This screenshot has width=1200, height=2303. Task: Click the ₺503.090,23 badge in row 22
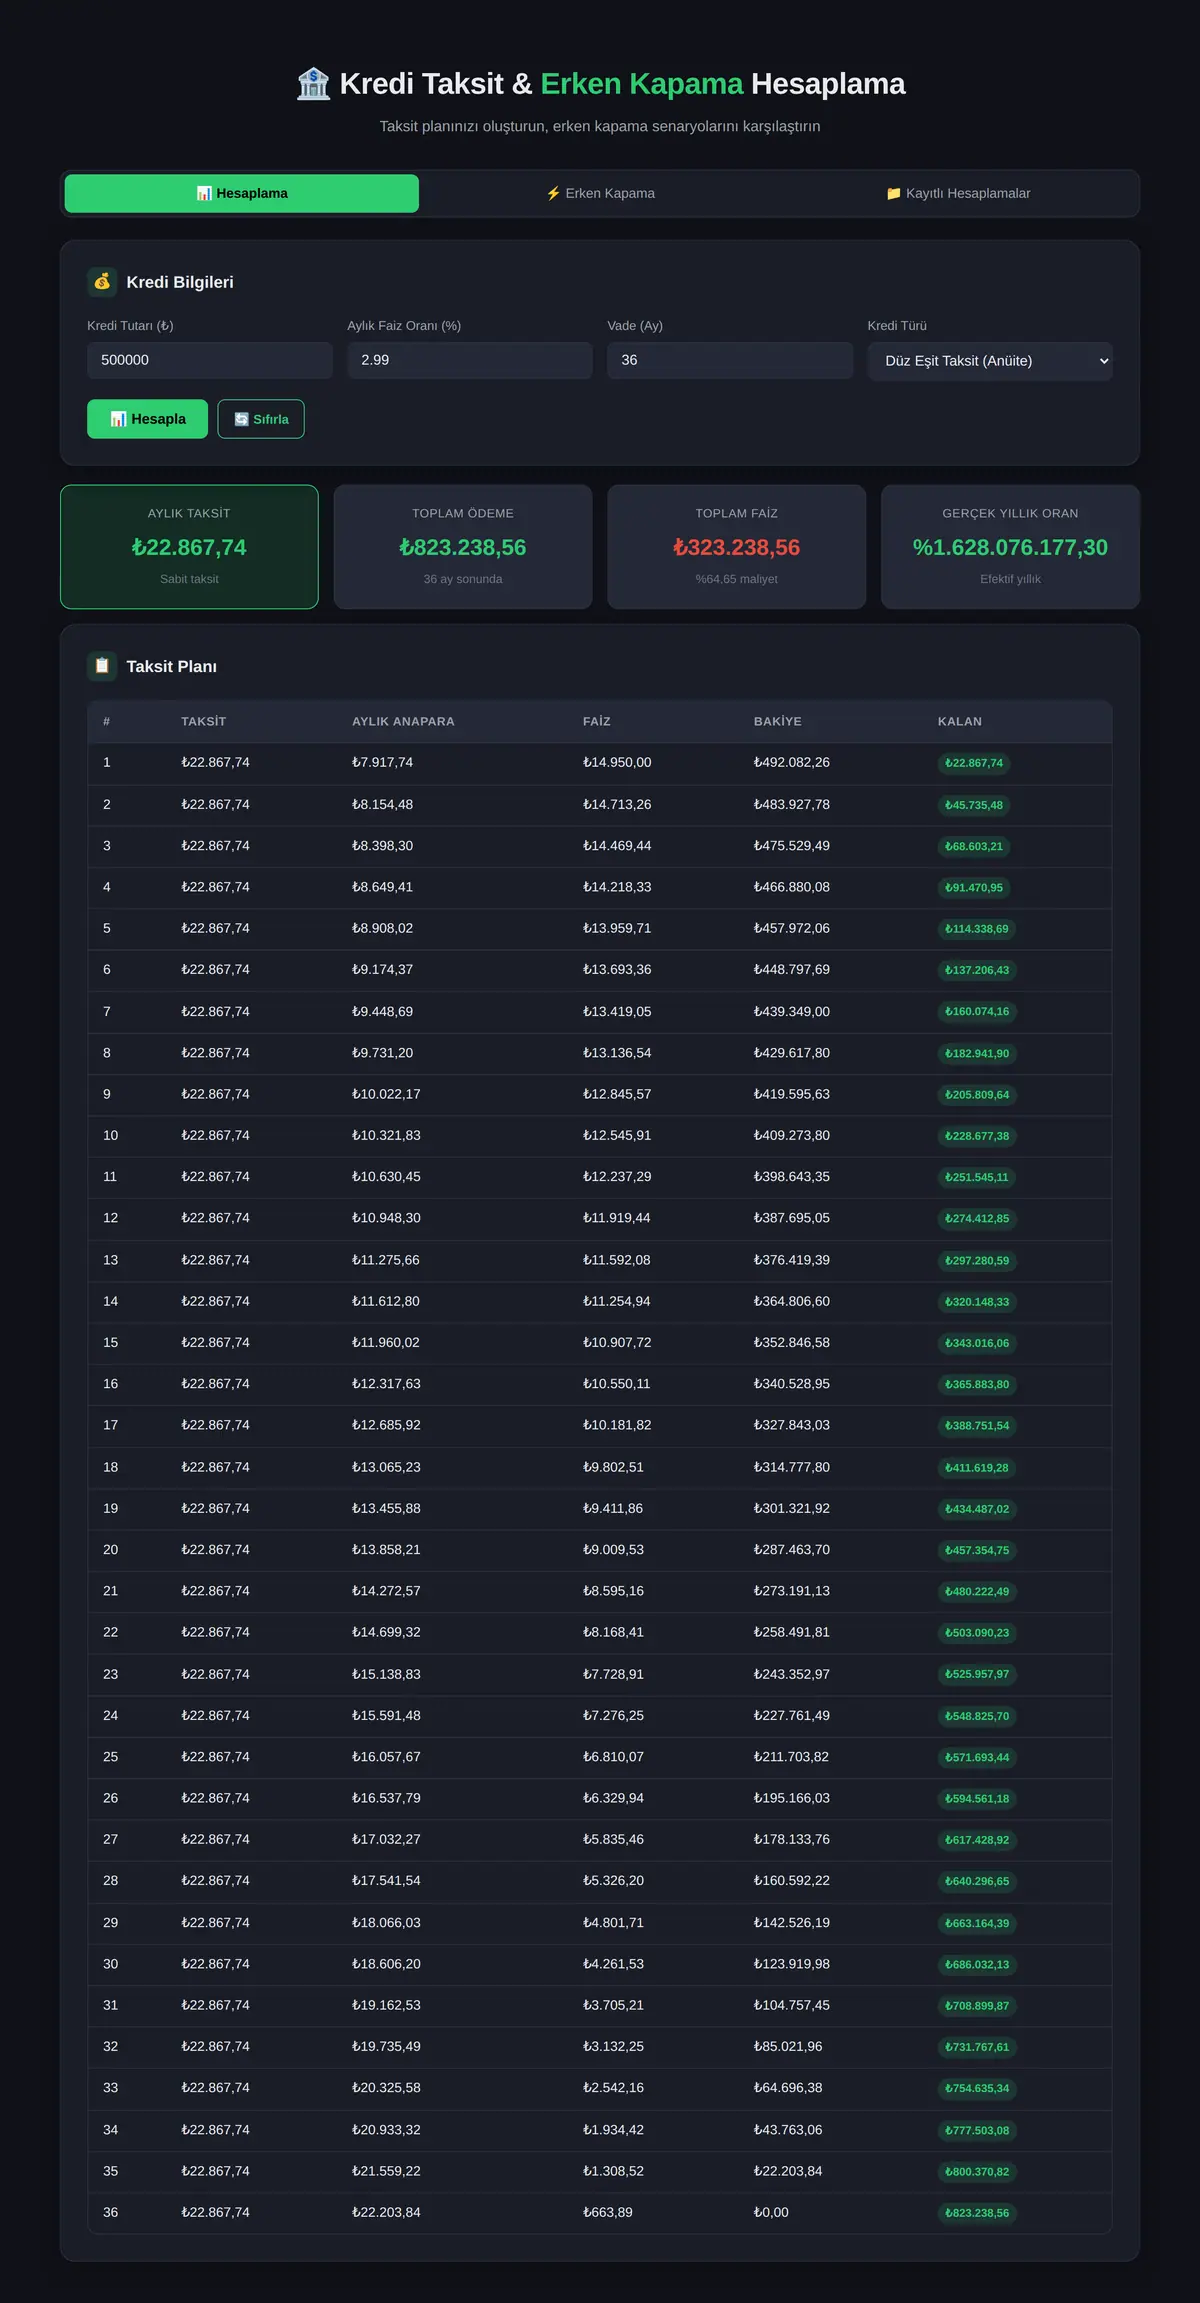977,1633
